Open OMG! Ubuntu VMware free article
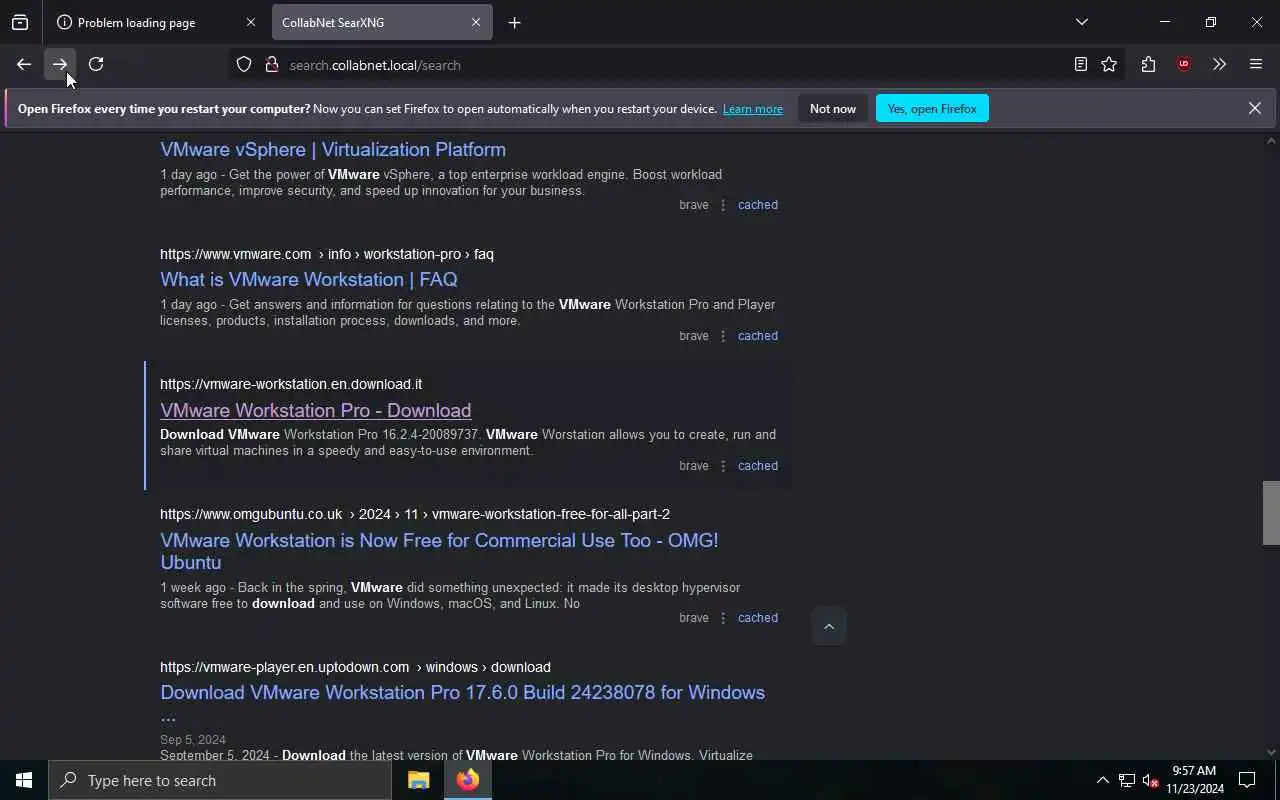The width and height of the screenshot is (1280, 800). (x=439, y=551)
